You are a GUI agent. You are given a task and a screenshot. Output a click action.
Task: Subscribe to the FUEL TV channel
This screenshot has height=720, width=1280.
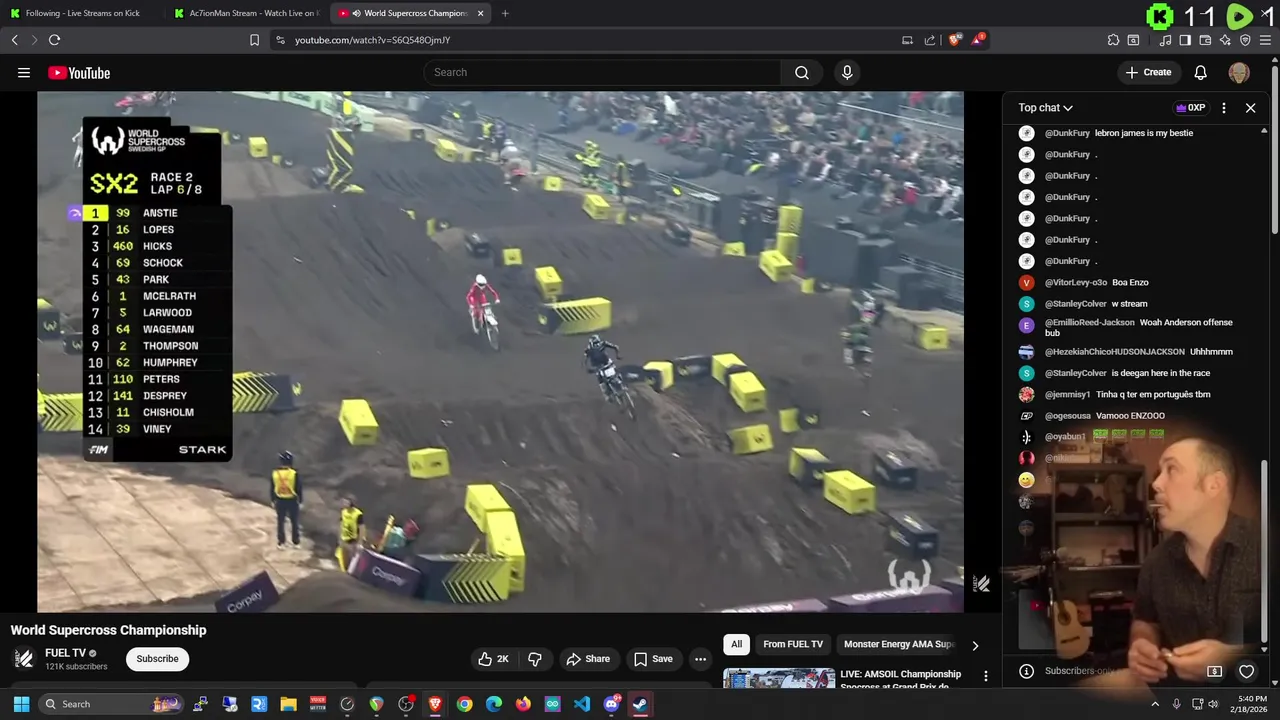pos(157,659)
